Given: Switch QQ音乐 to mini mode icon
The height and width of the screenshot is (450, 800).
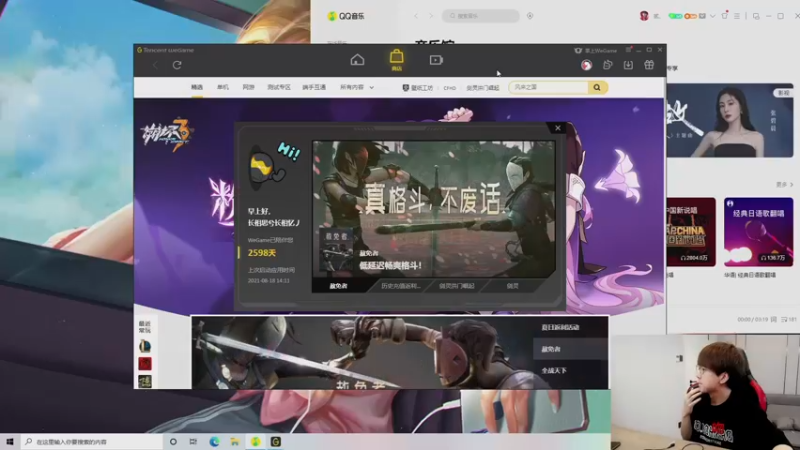Looking at the screenshot, I should point(756,16).
